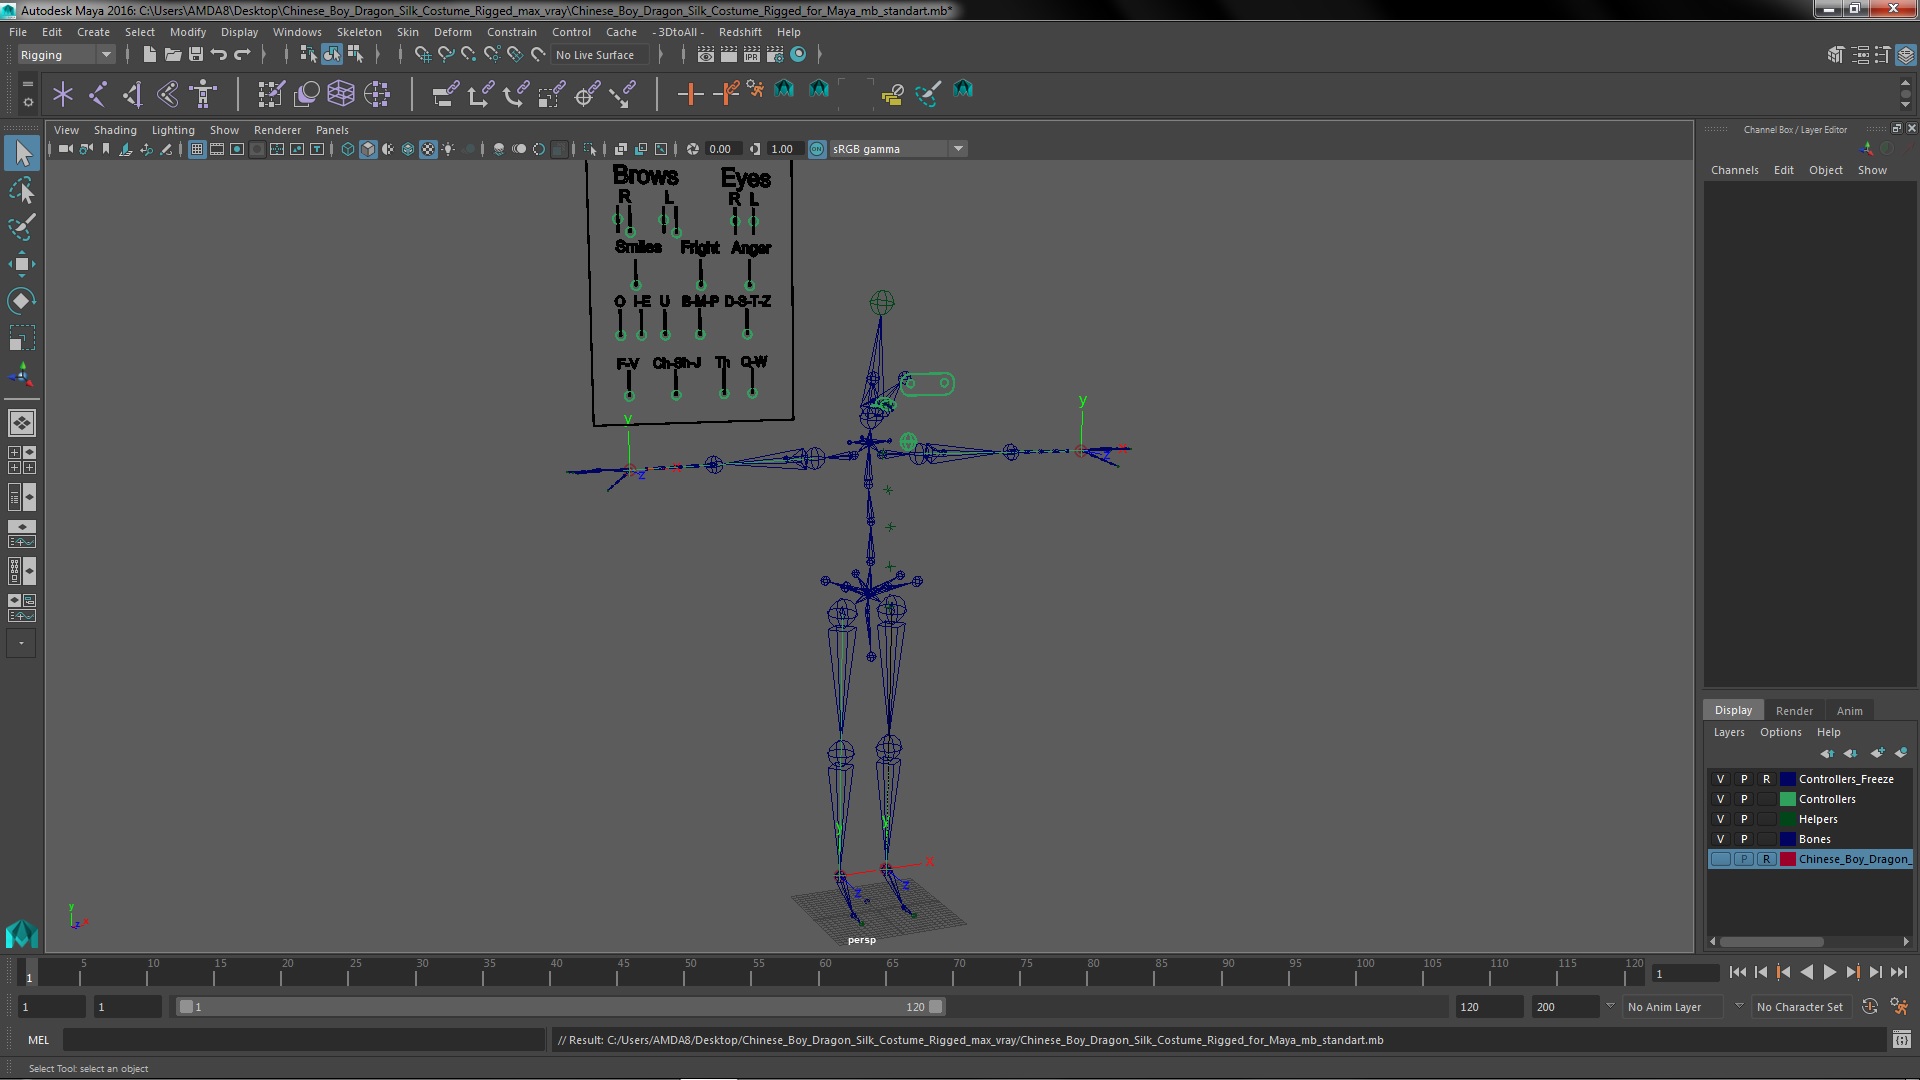Open the HumanIK character figure shelf icon
Screen dimensions: 1920x1080
[204, 94]
